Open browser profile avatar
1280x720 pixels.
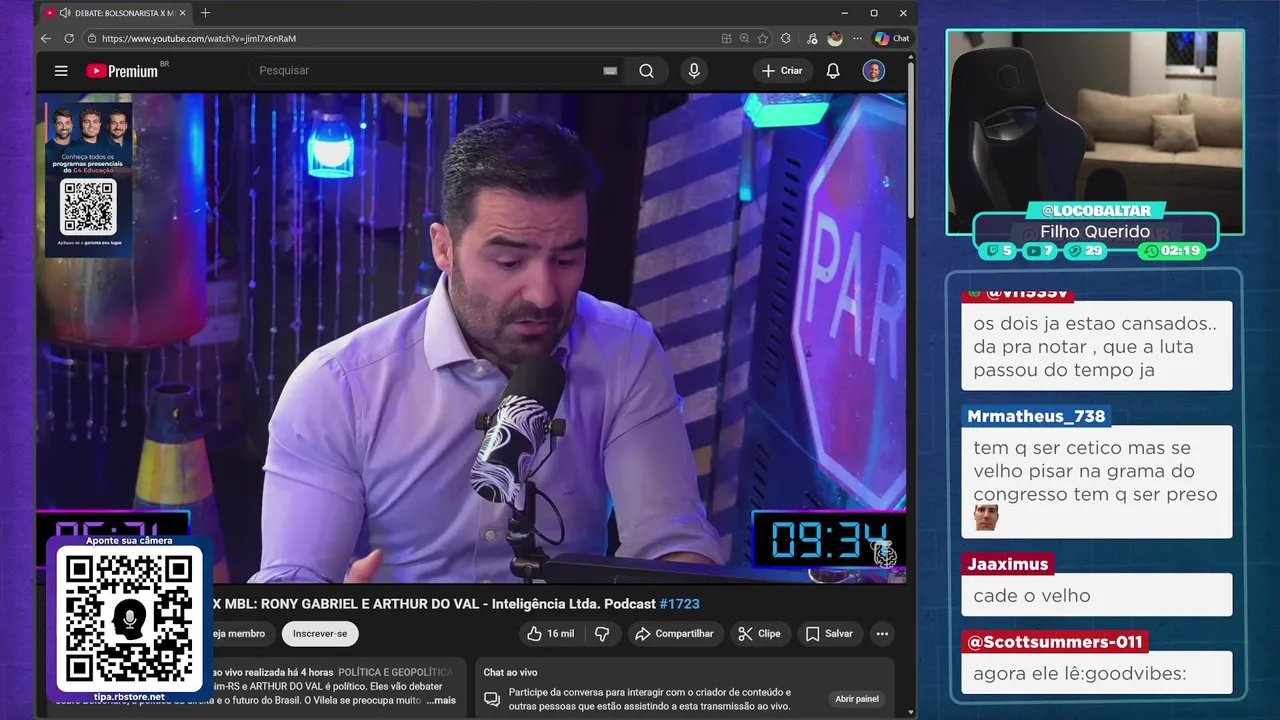[835, 38]
